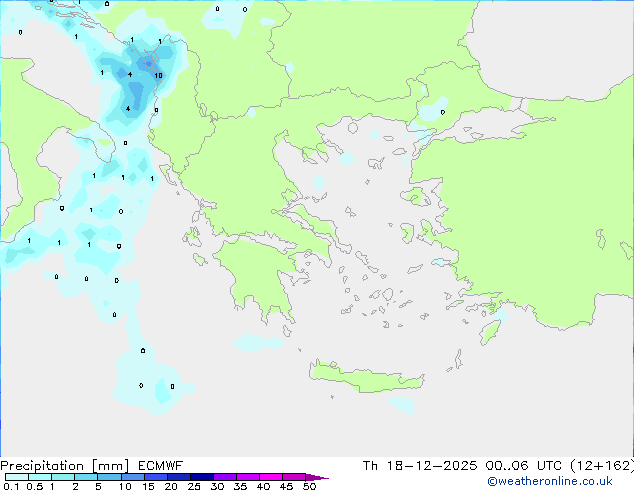This screenshot has width=634, height=490.
Task: Select the 1–2 mm legend color swatch
Action: coord(63,477)
